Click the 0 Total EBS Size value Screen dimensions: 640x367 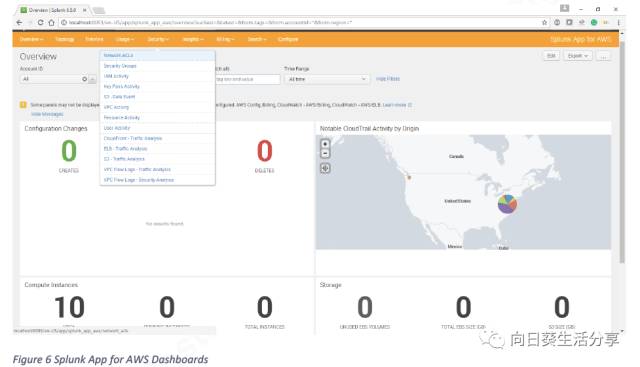tap(463, 307)
